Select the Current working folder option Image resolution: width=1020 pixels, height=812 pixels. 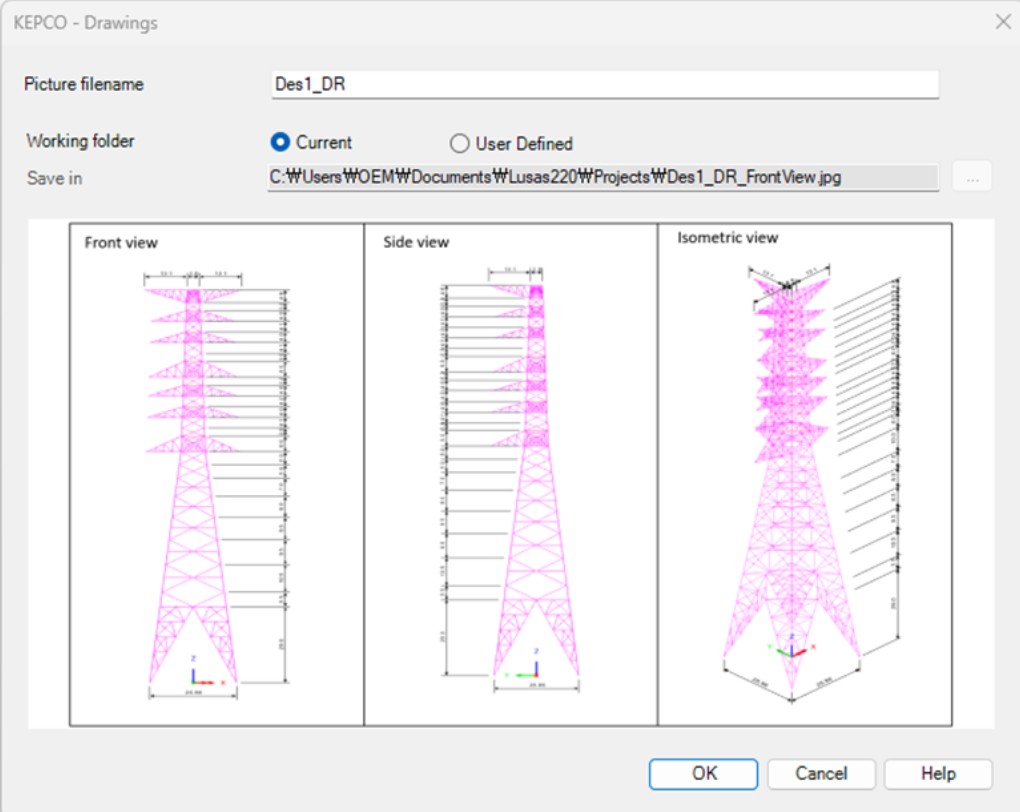[x=281, y=143]
